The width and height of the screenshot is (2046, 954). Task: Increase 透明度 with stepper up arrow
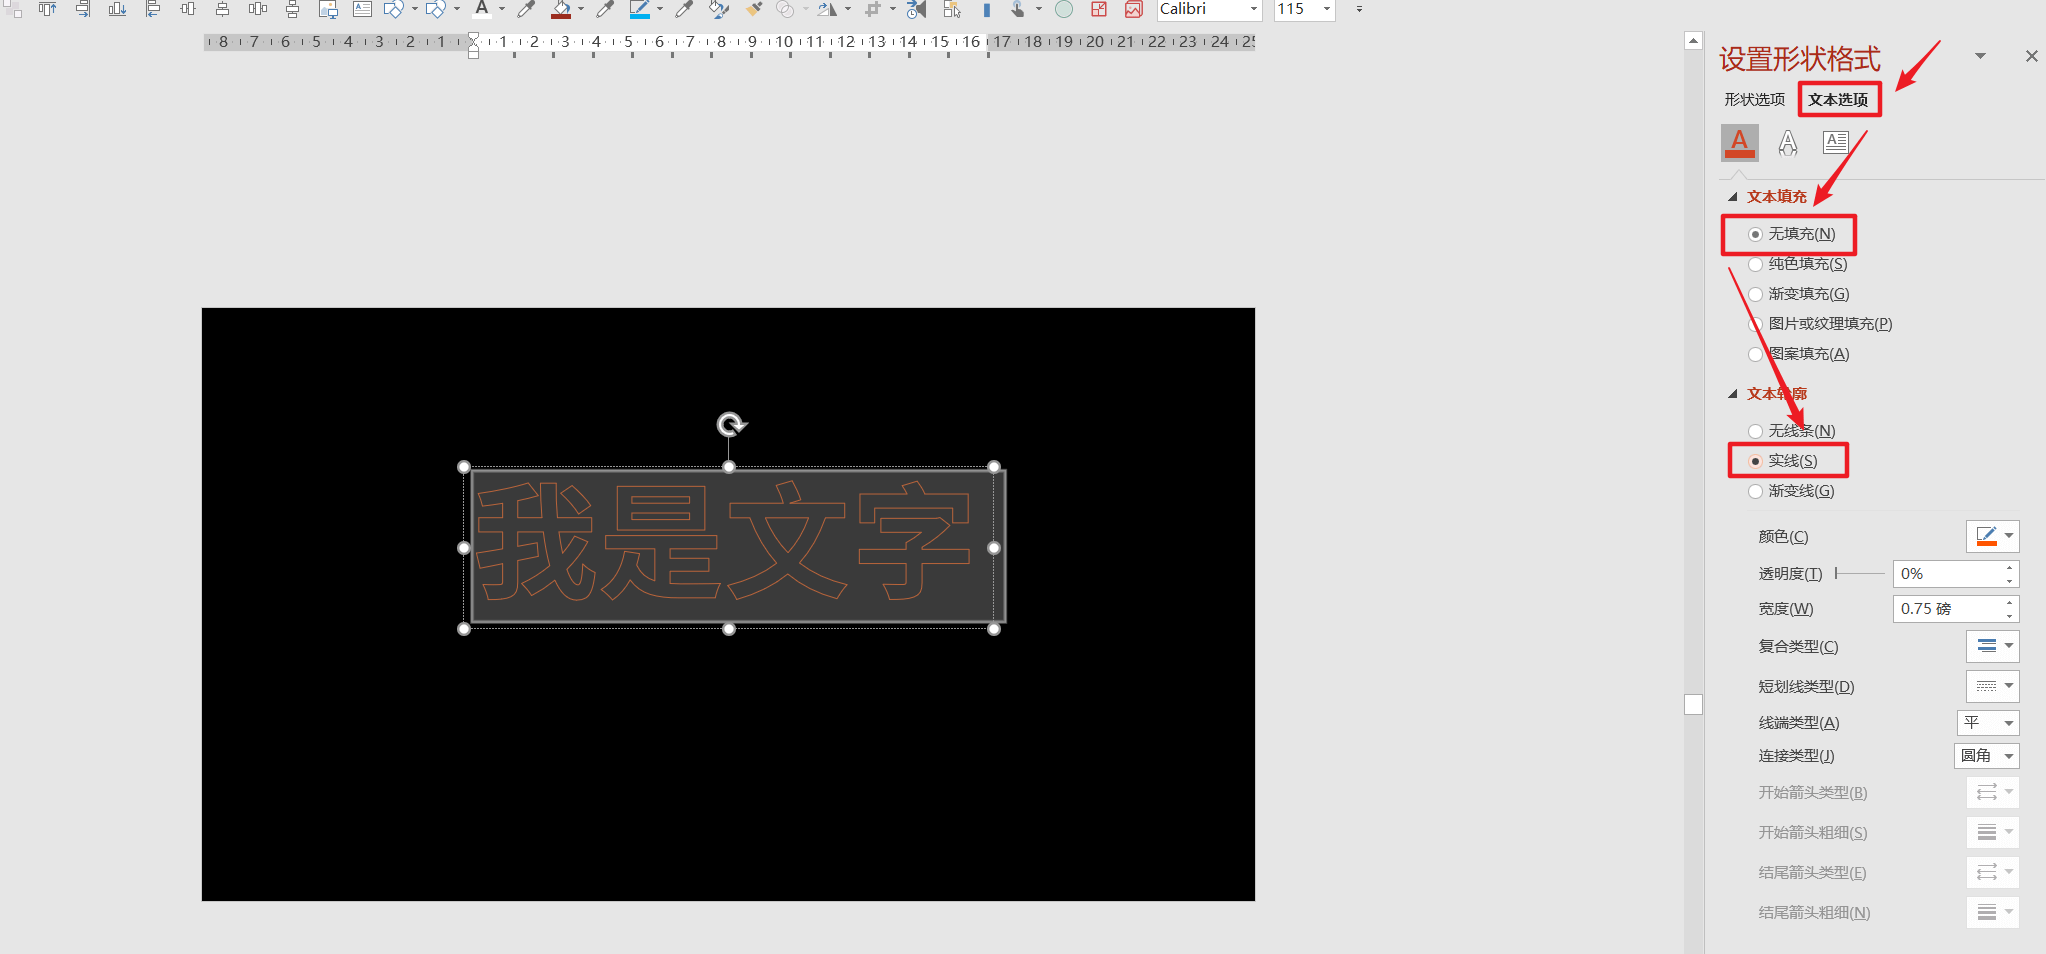(2010, 568)
